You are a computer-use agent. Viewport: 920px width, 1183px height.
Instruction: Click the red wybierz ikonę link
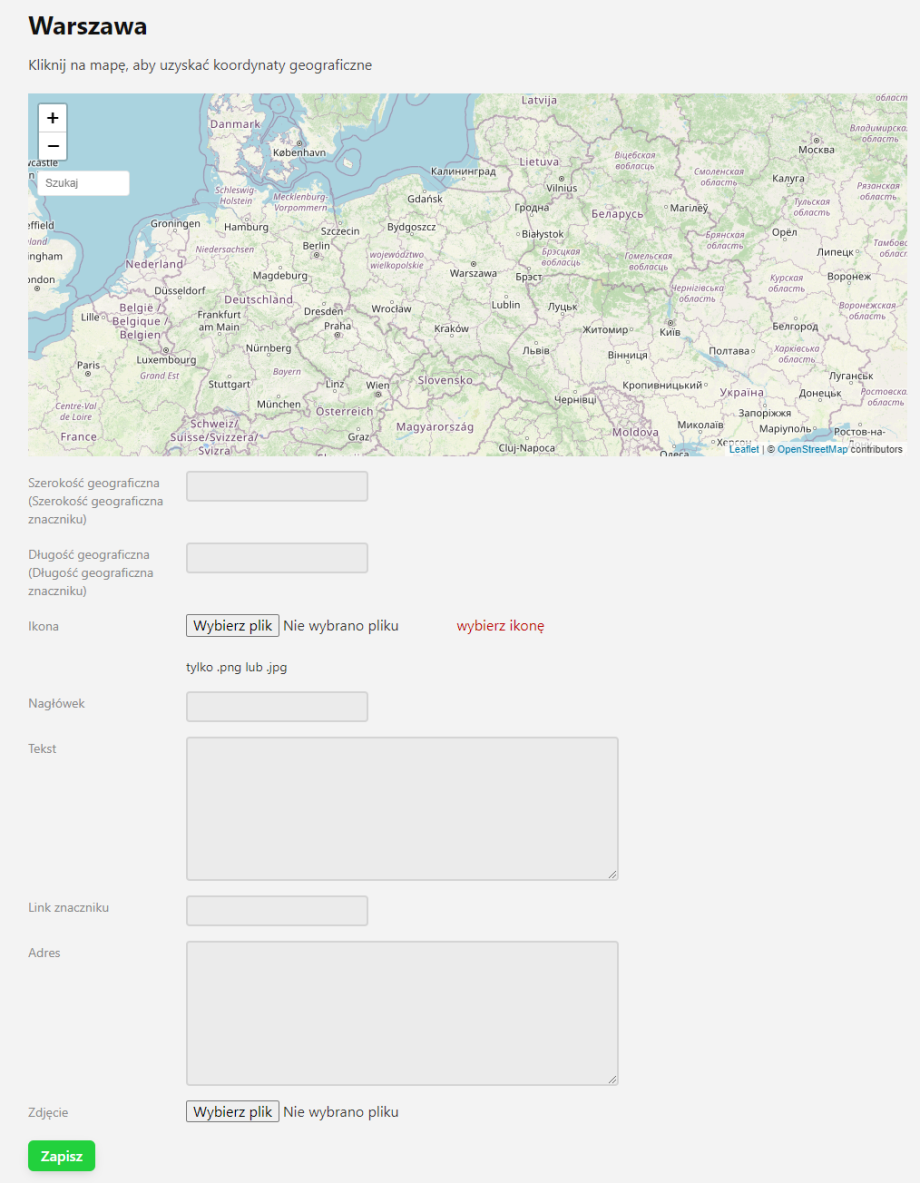500,626
